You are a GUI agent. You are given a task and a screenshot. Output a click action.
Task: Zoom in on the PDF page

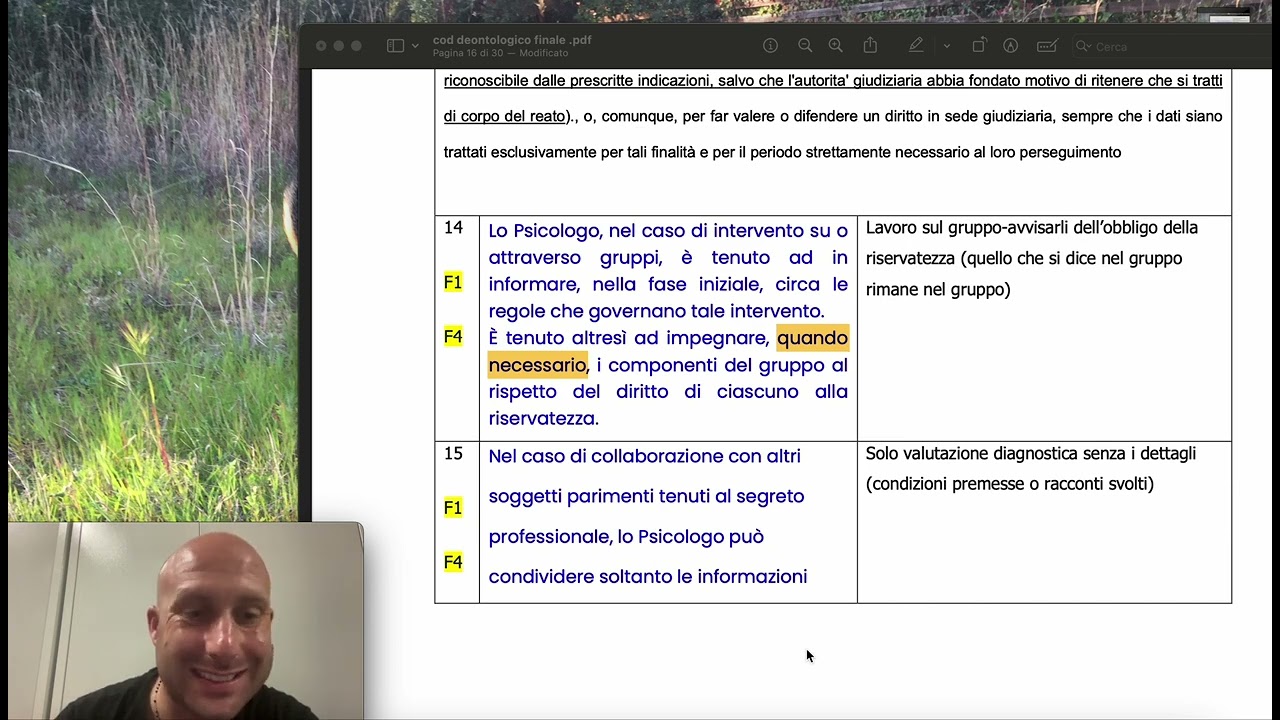[x=836, y=46]
